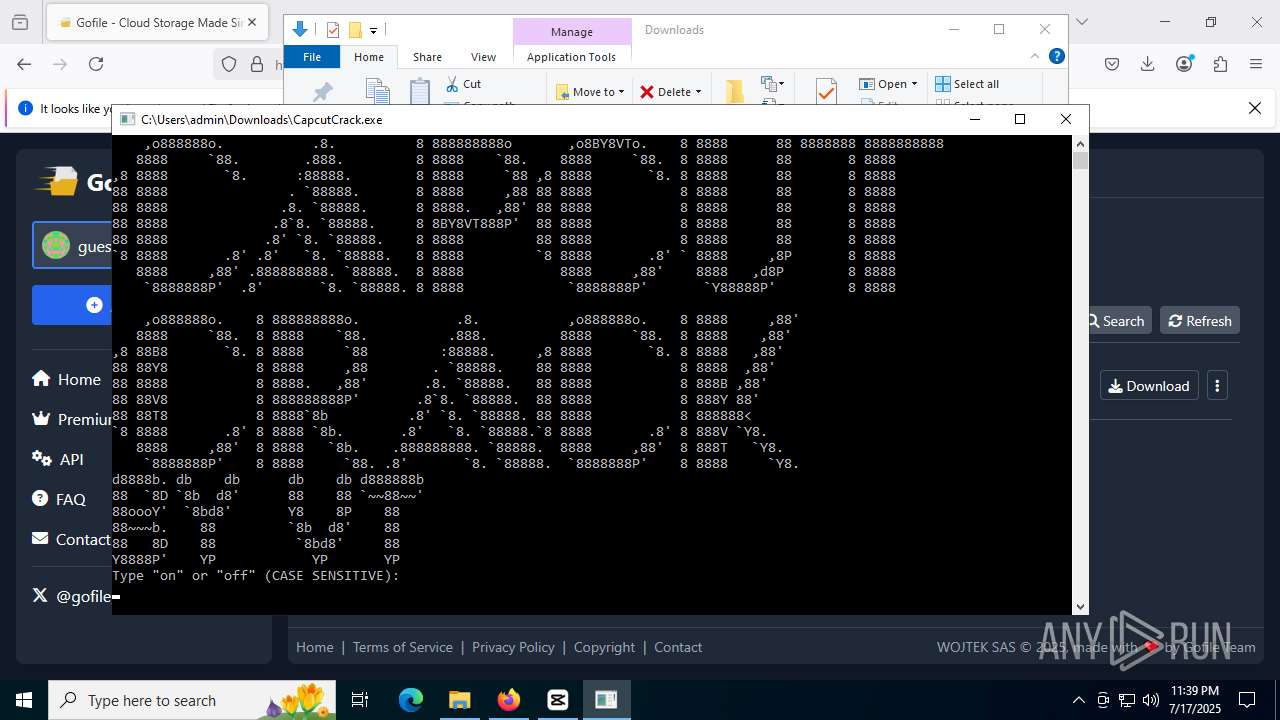The height and width of the screenshot is (720, 1280).
Task: Pin to Quick access icon
Action: click(322, 92)
